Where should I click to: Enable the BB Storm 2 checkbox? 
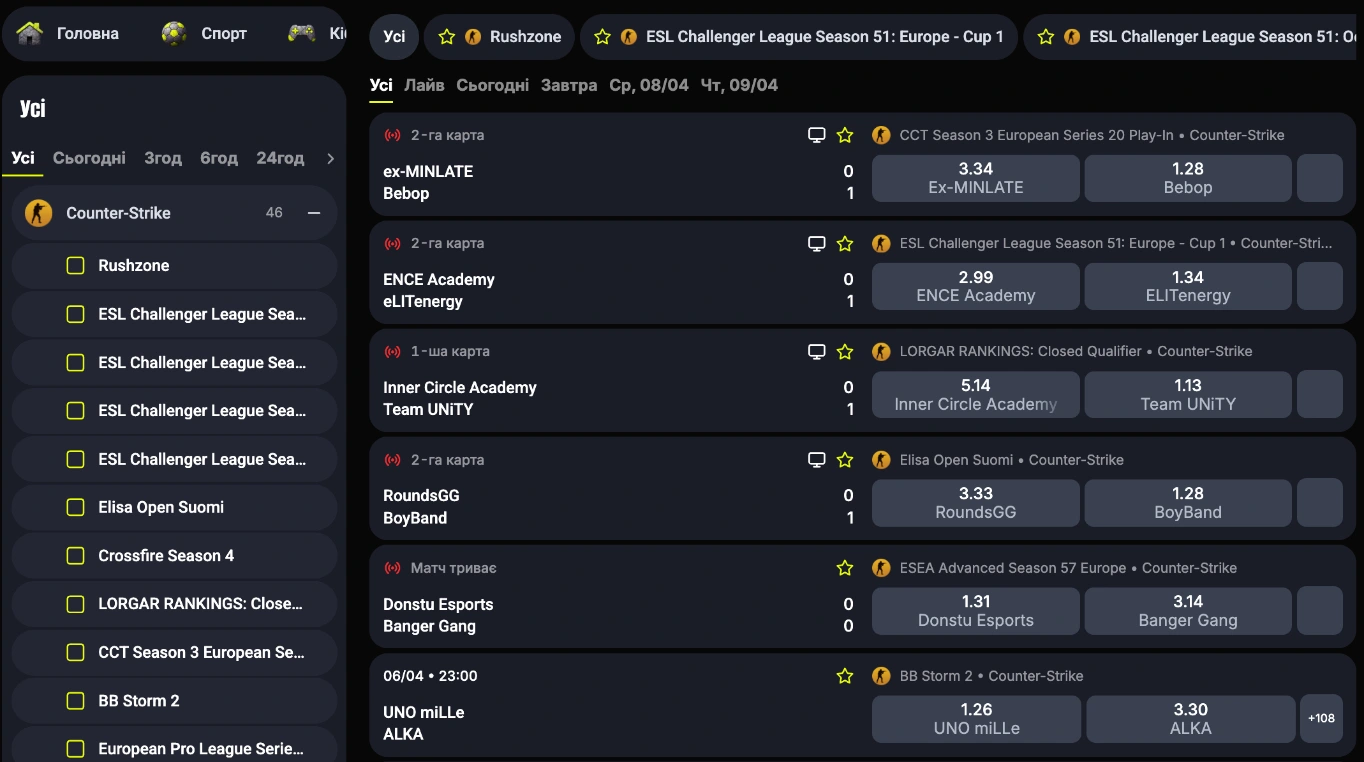(75, 701)
